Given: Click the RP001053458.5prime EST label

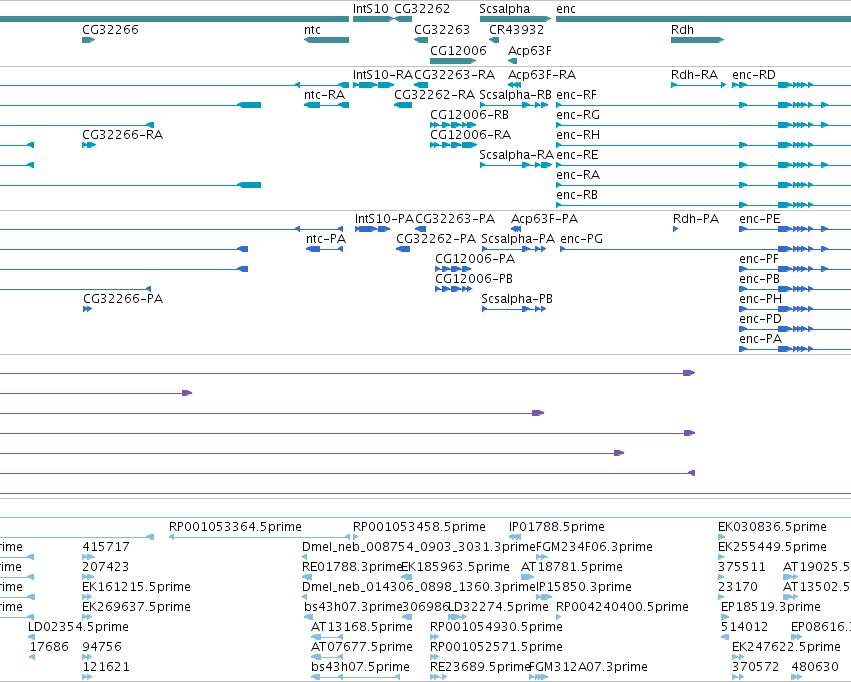Looking at the screenshot, I should coord(419,527).
